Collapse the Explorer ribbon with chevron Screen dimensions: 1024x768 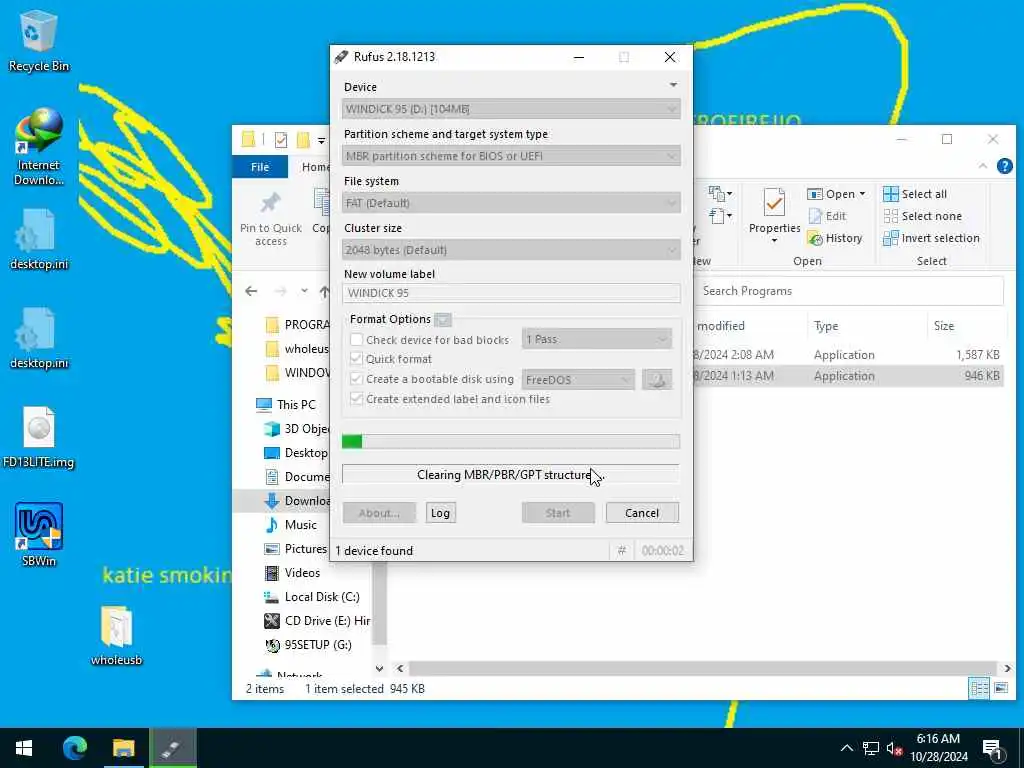[983, 167]
